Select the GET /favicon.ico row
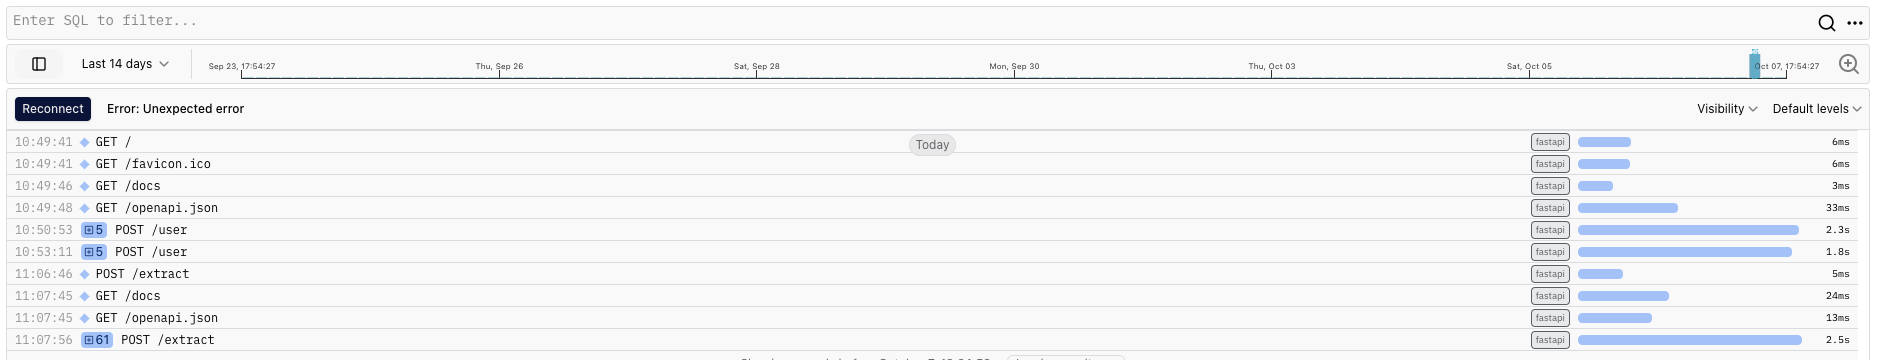 point(932,164)
